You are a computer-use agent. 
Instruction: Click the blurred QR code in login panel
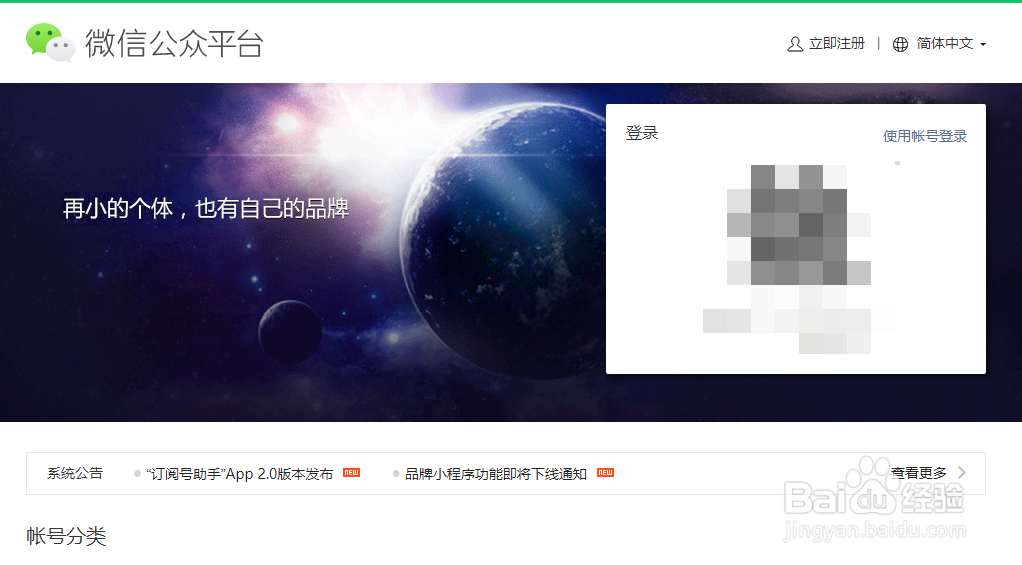(x=798, y=225)
